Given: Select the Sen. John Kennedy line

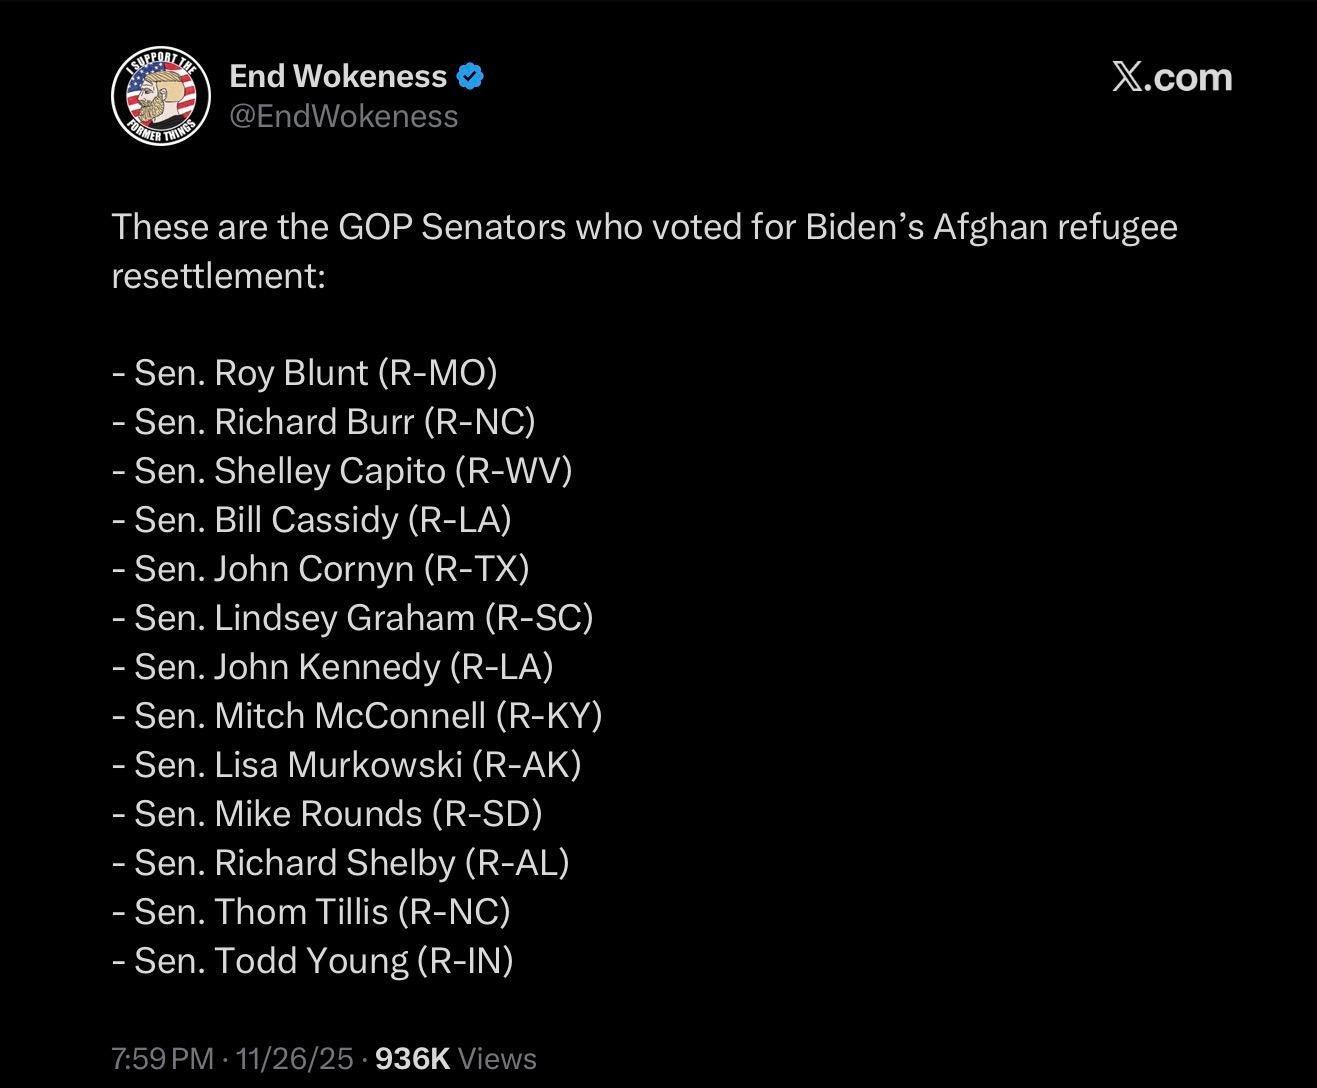Looking at the screenshot, I should coord(333,666).
